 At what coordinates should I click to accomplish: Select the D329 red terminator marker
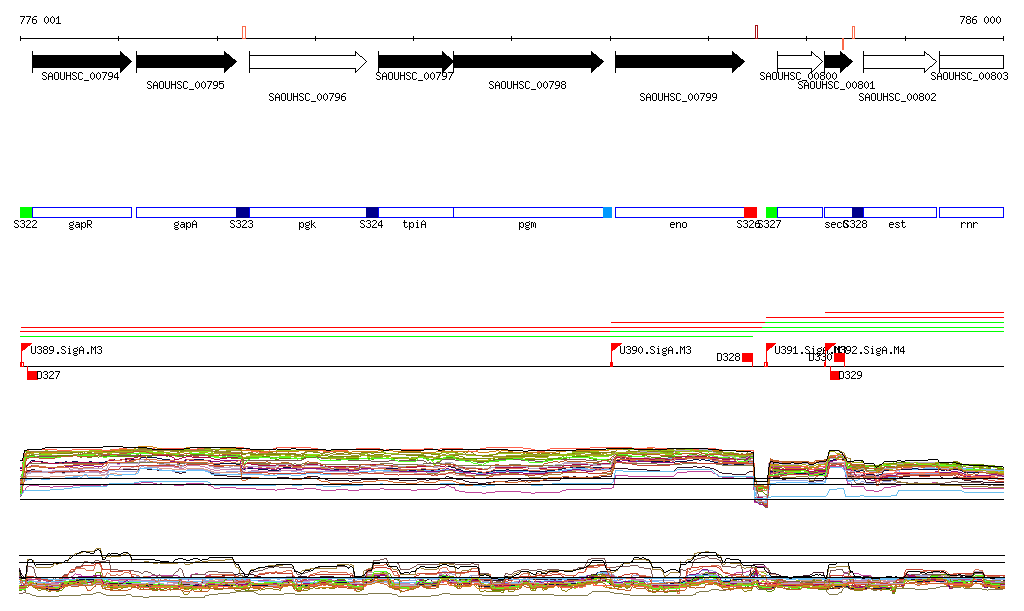coord(835,375)
